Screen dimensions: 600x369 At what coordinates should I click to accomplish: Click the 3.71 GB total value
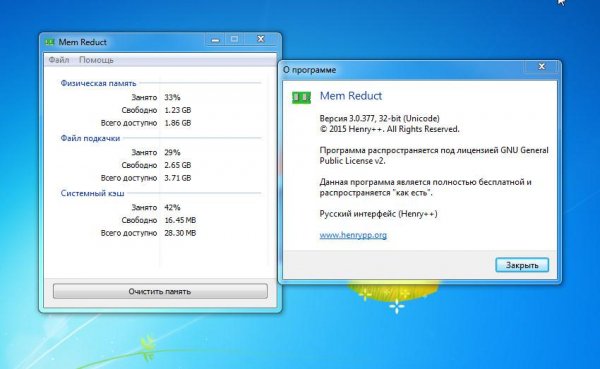(x=178, y=178)
